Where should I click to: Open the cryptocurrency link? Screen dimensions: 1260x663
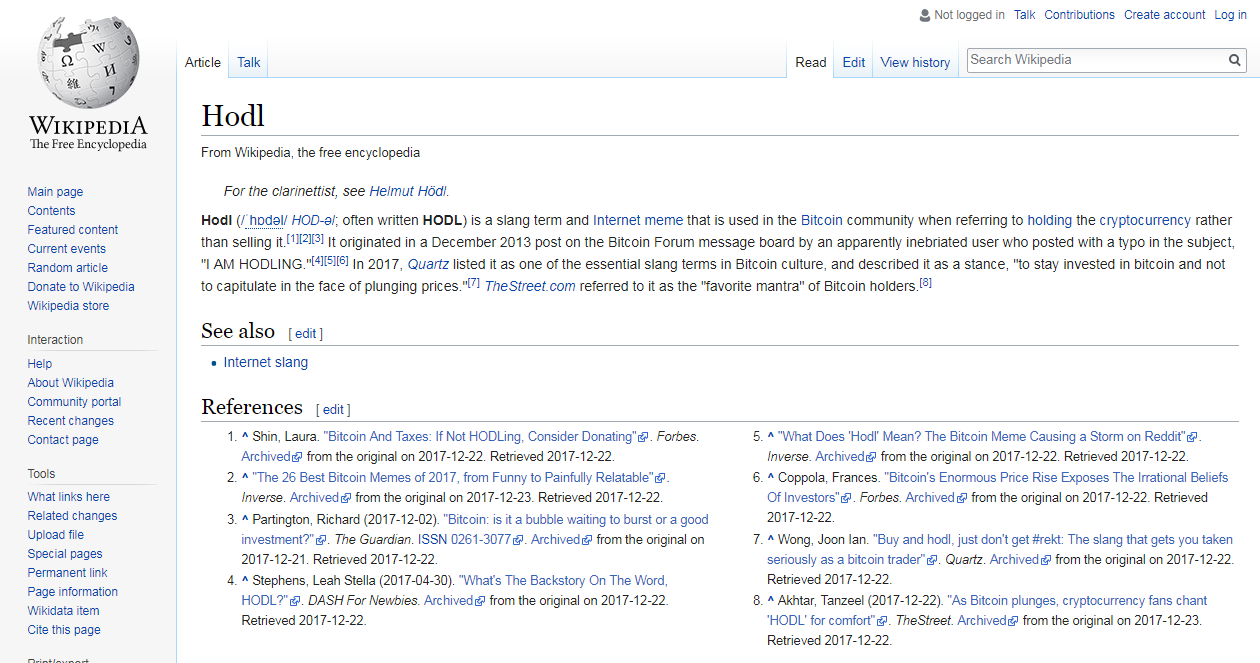(x=1145, y=220)
